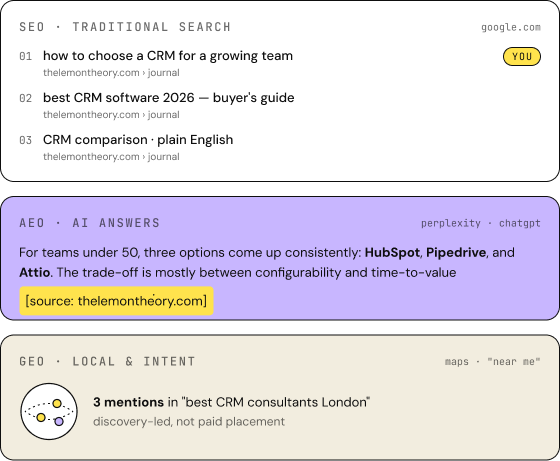This screenshot has height=461, width=560.
Task: Click the yellow YOU badge
Action: [x=522, y=56]
